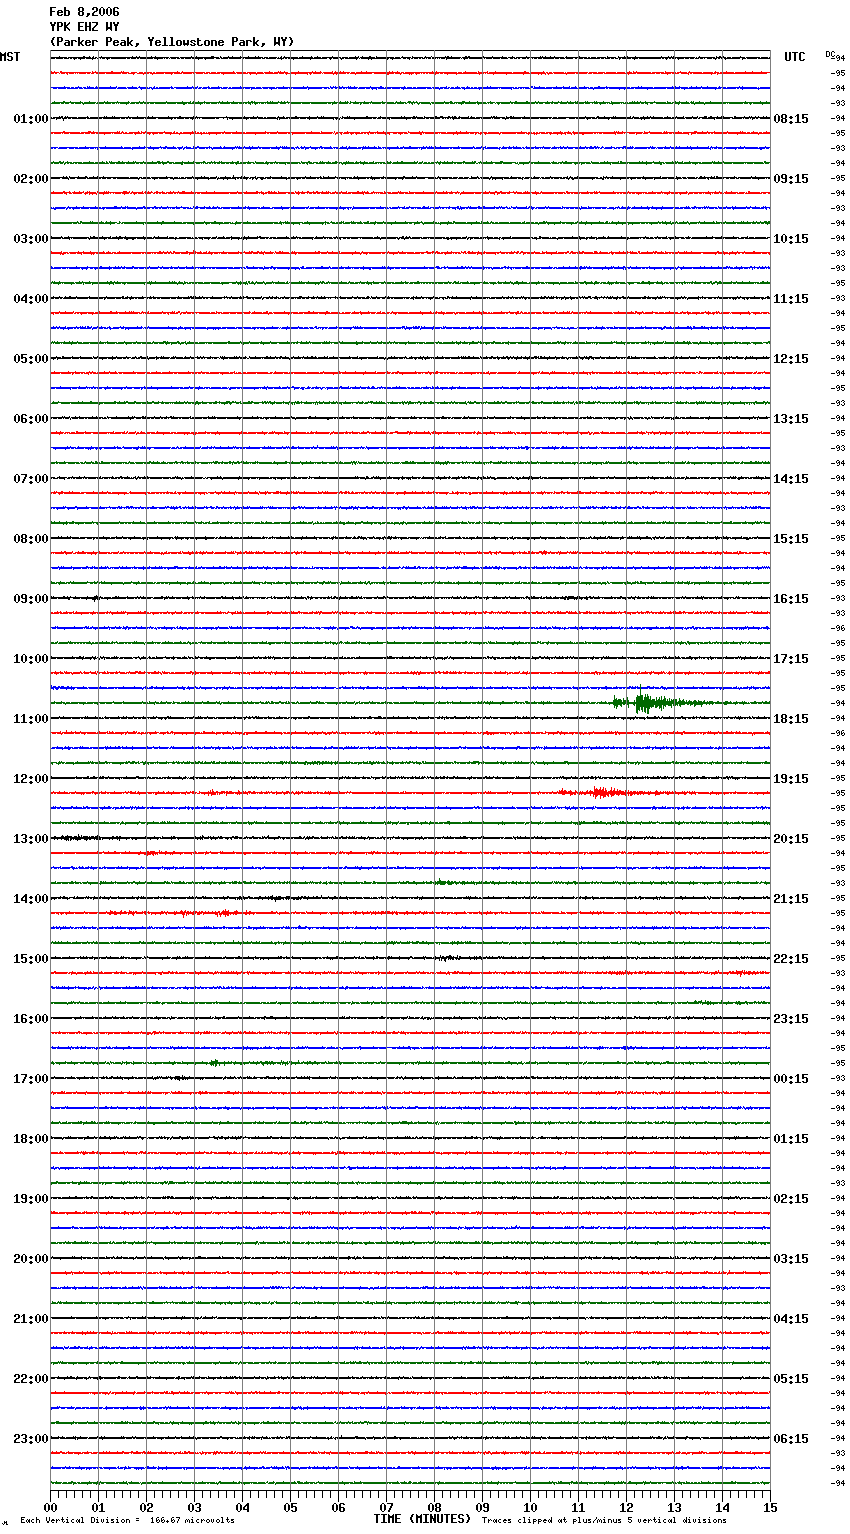
Task: Click the UTC column header
Action: click(x=795, y=57)
